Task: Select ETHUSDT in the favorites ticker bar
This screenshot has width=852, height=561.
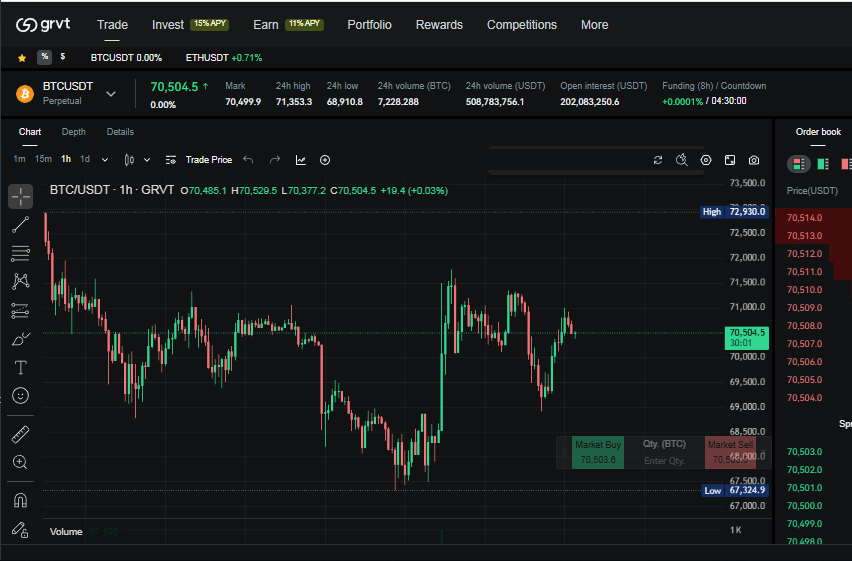Action: (x=224, y=58)
